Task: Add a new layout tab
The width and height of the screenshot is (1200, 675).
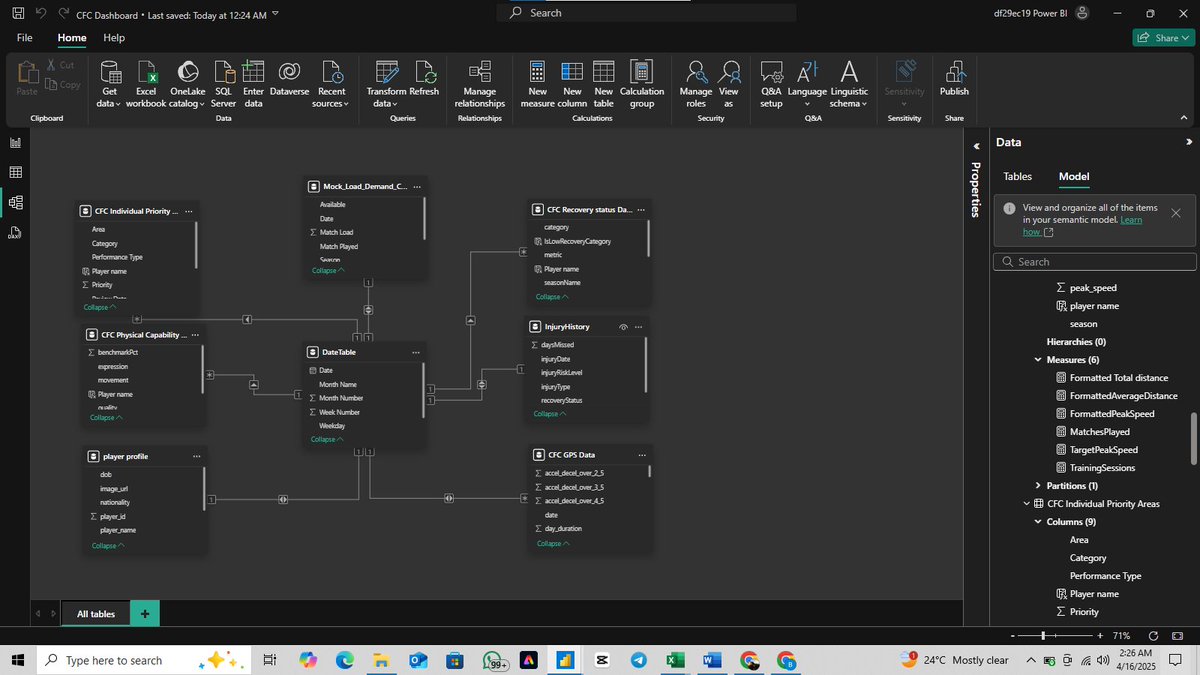Action: click(144, 614)
